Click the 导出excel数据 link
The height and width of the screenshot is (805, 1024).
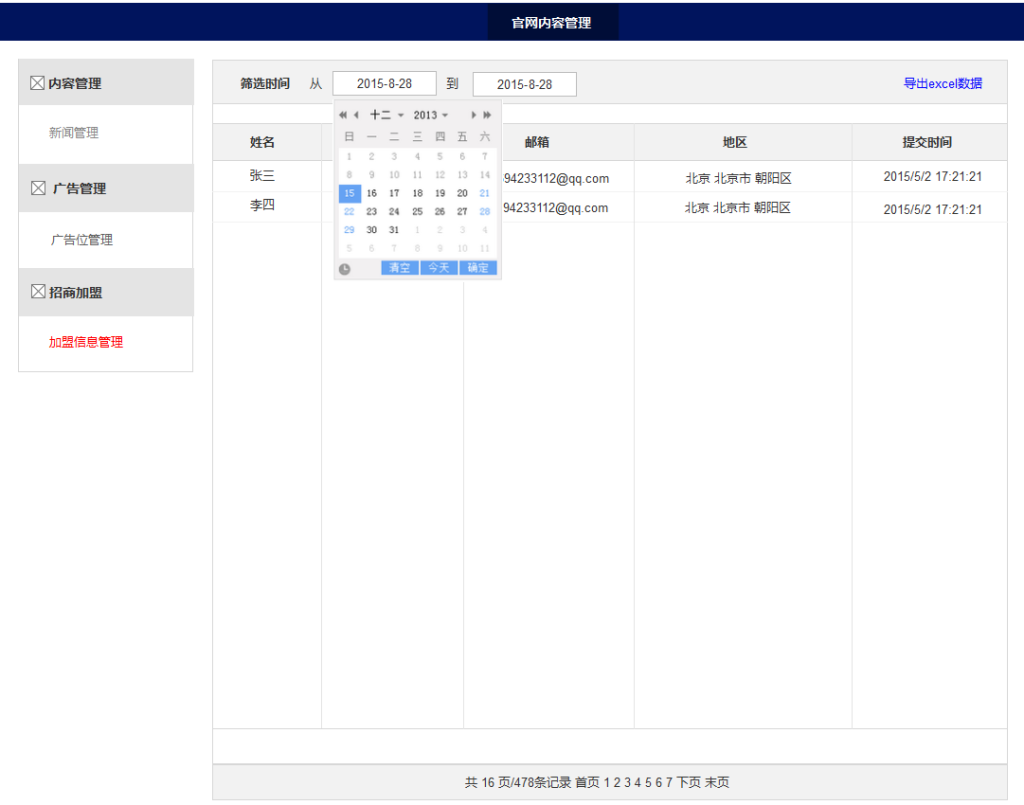942,84
